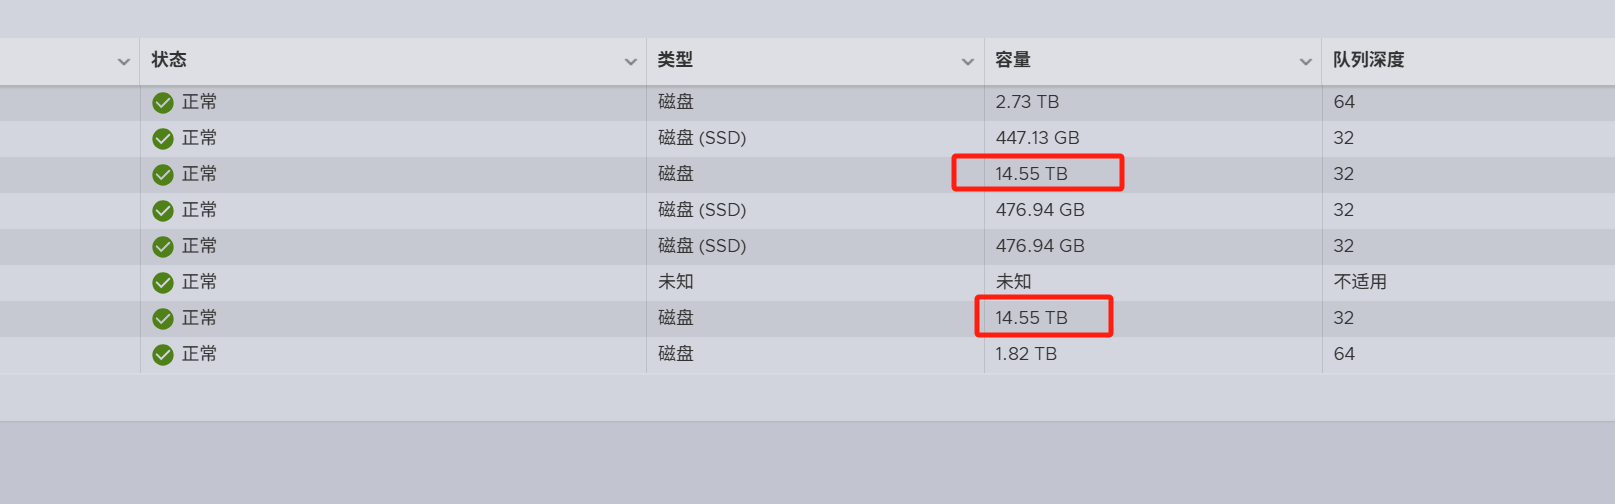The width and height of the screenshot is (1615, 504).
Task: Sort by the 类型 column header
Action: click(675, 60)
